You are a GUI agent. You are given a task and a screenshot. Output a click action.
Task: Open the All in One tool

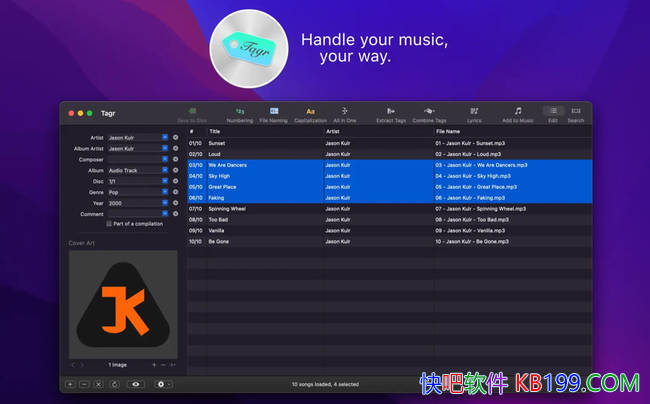(x=344, y=113)
